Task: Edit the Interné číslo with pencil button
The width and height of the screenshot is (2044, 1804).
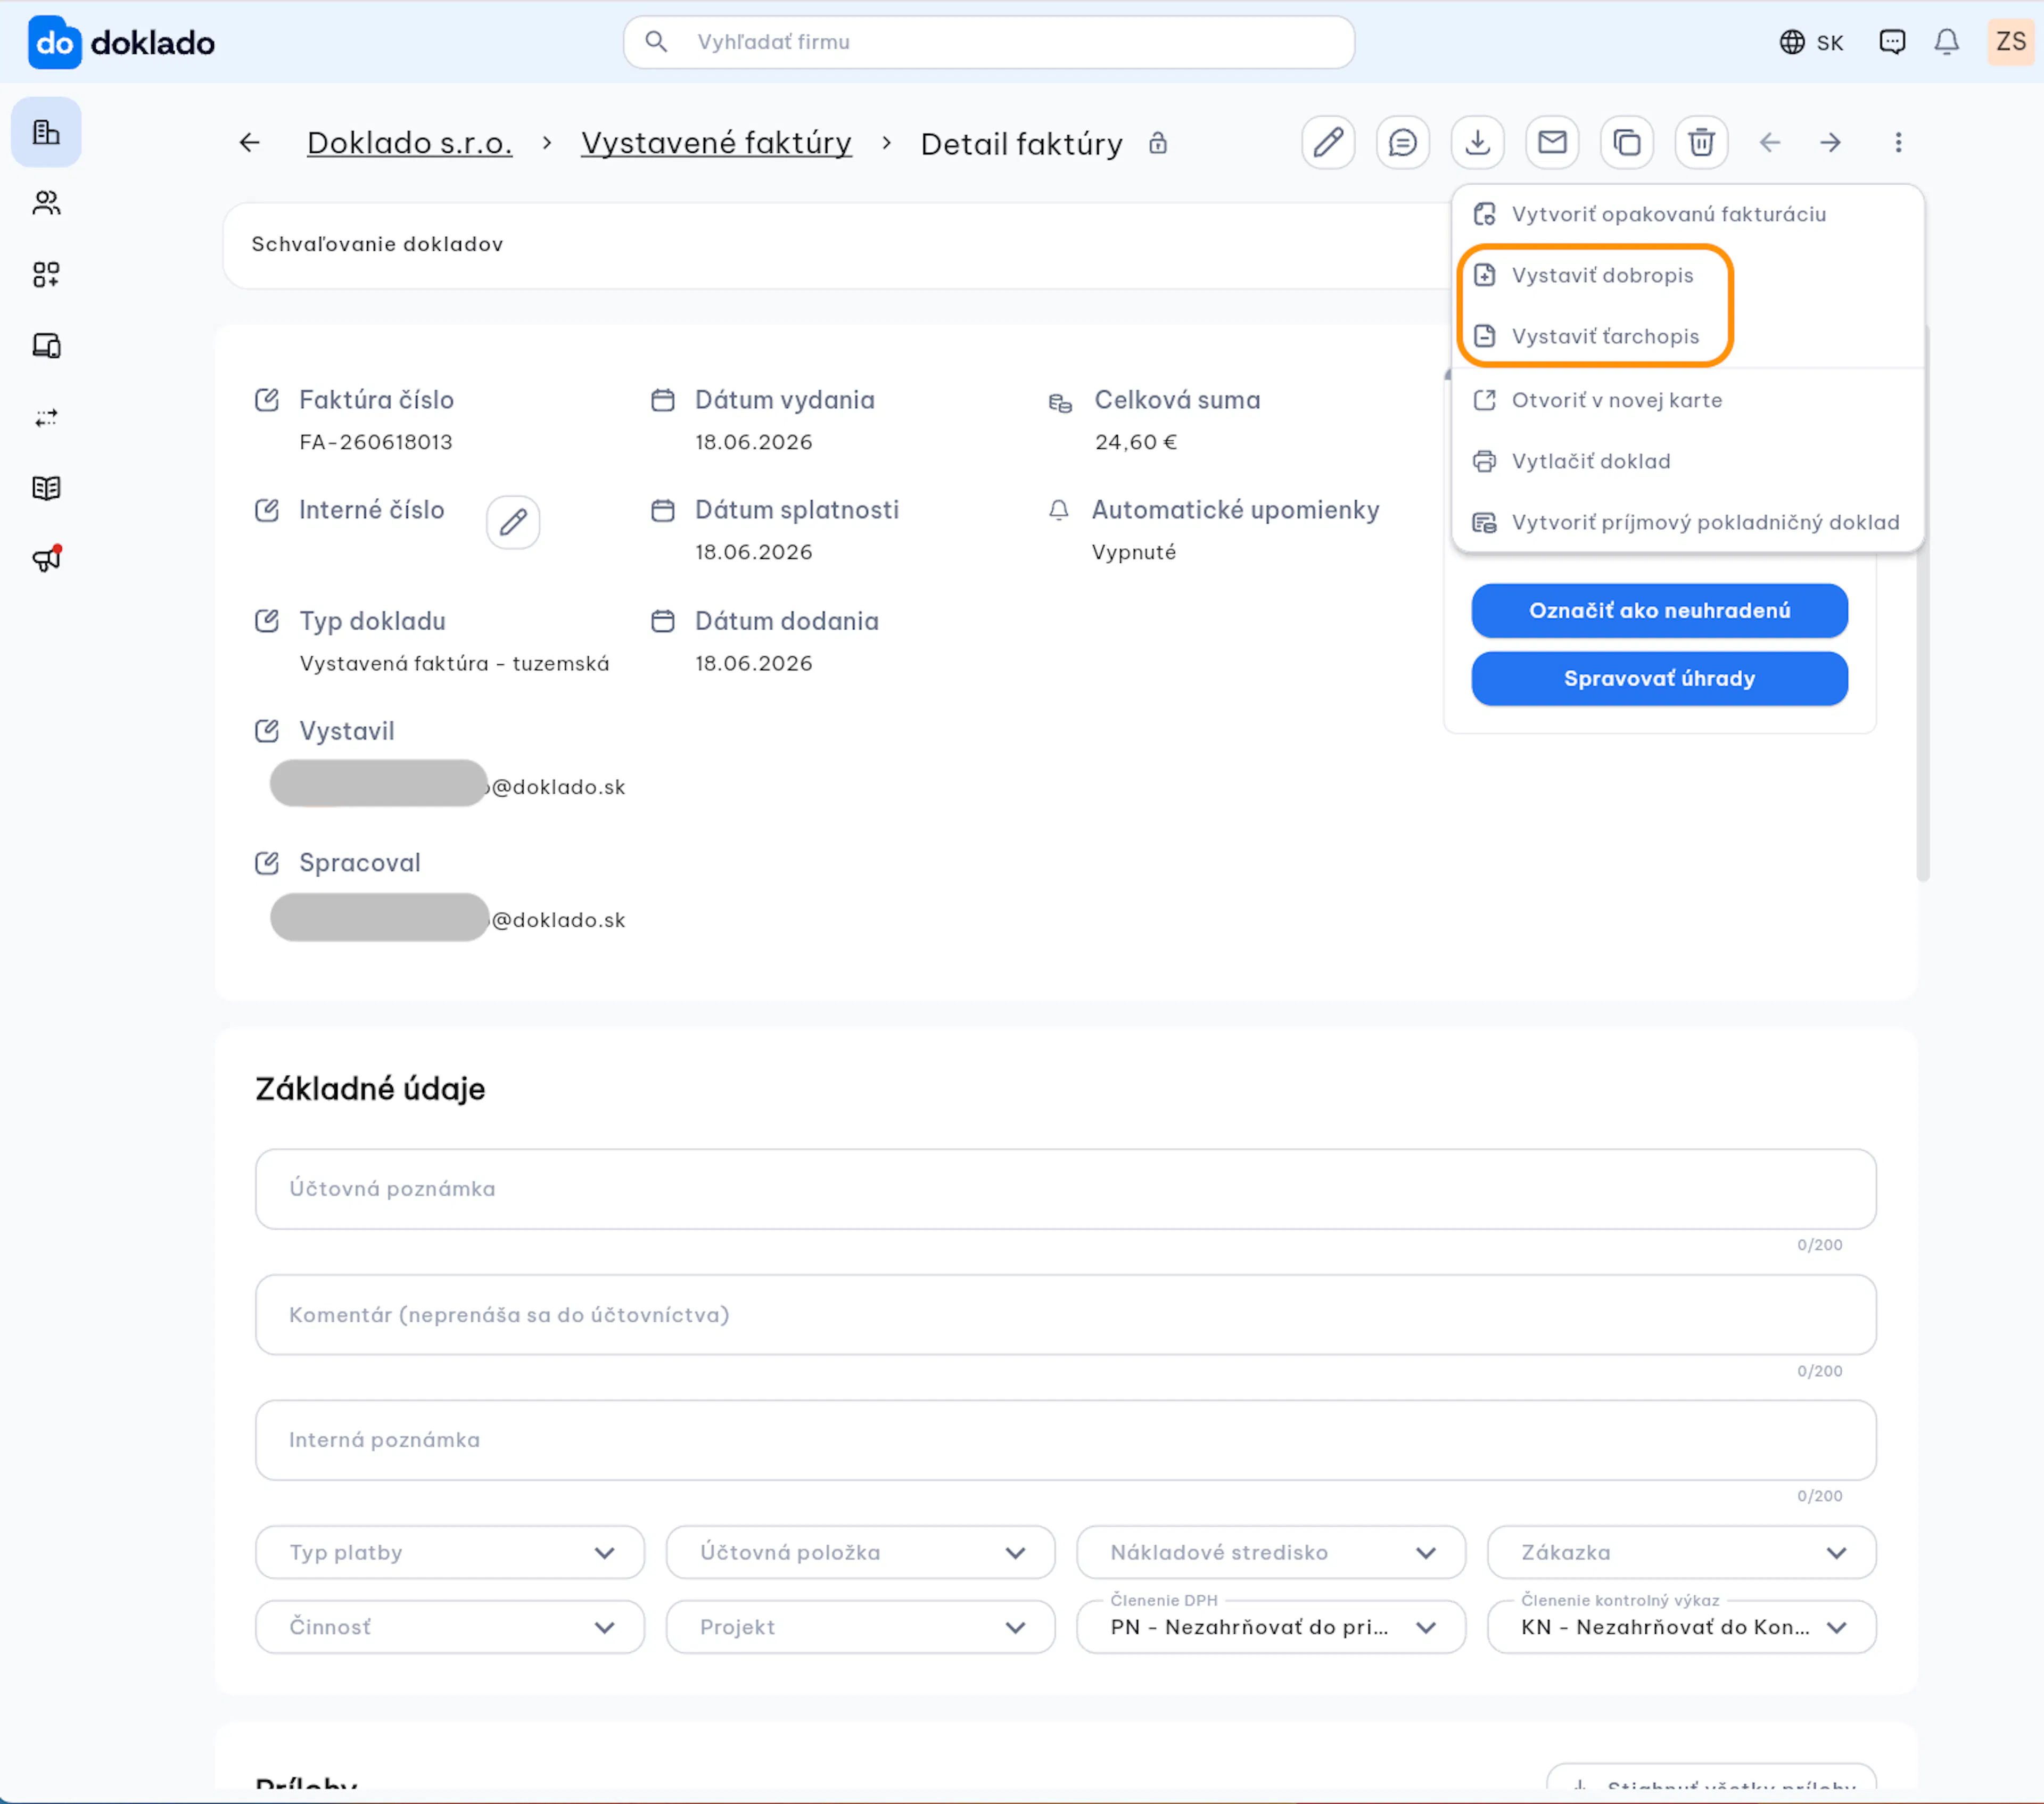Action: [513, 522]
